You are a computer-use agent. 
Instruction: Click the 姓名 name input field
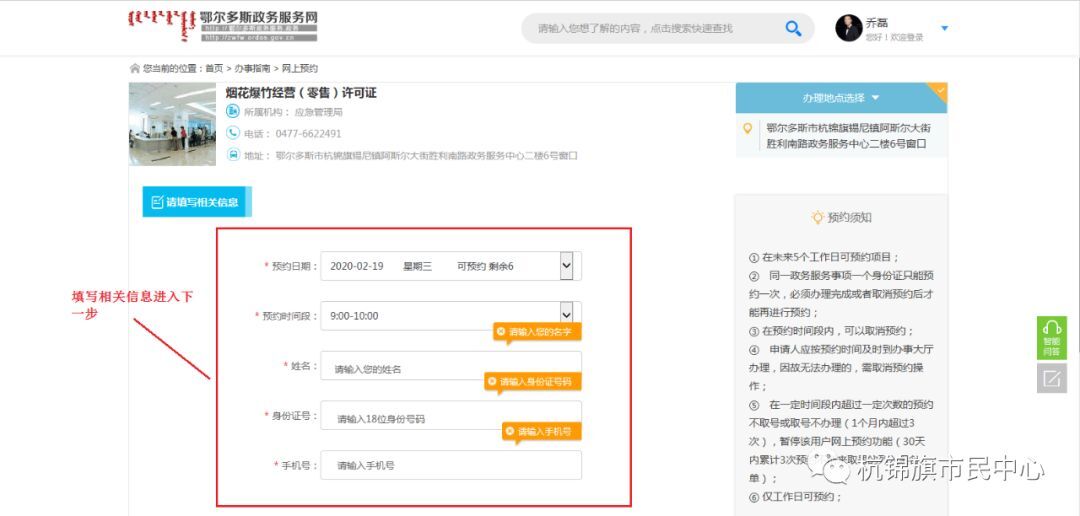450,369
